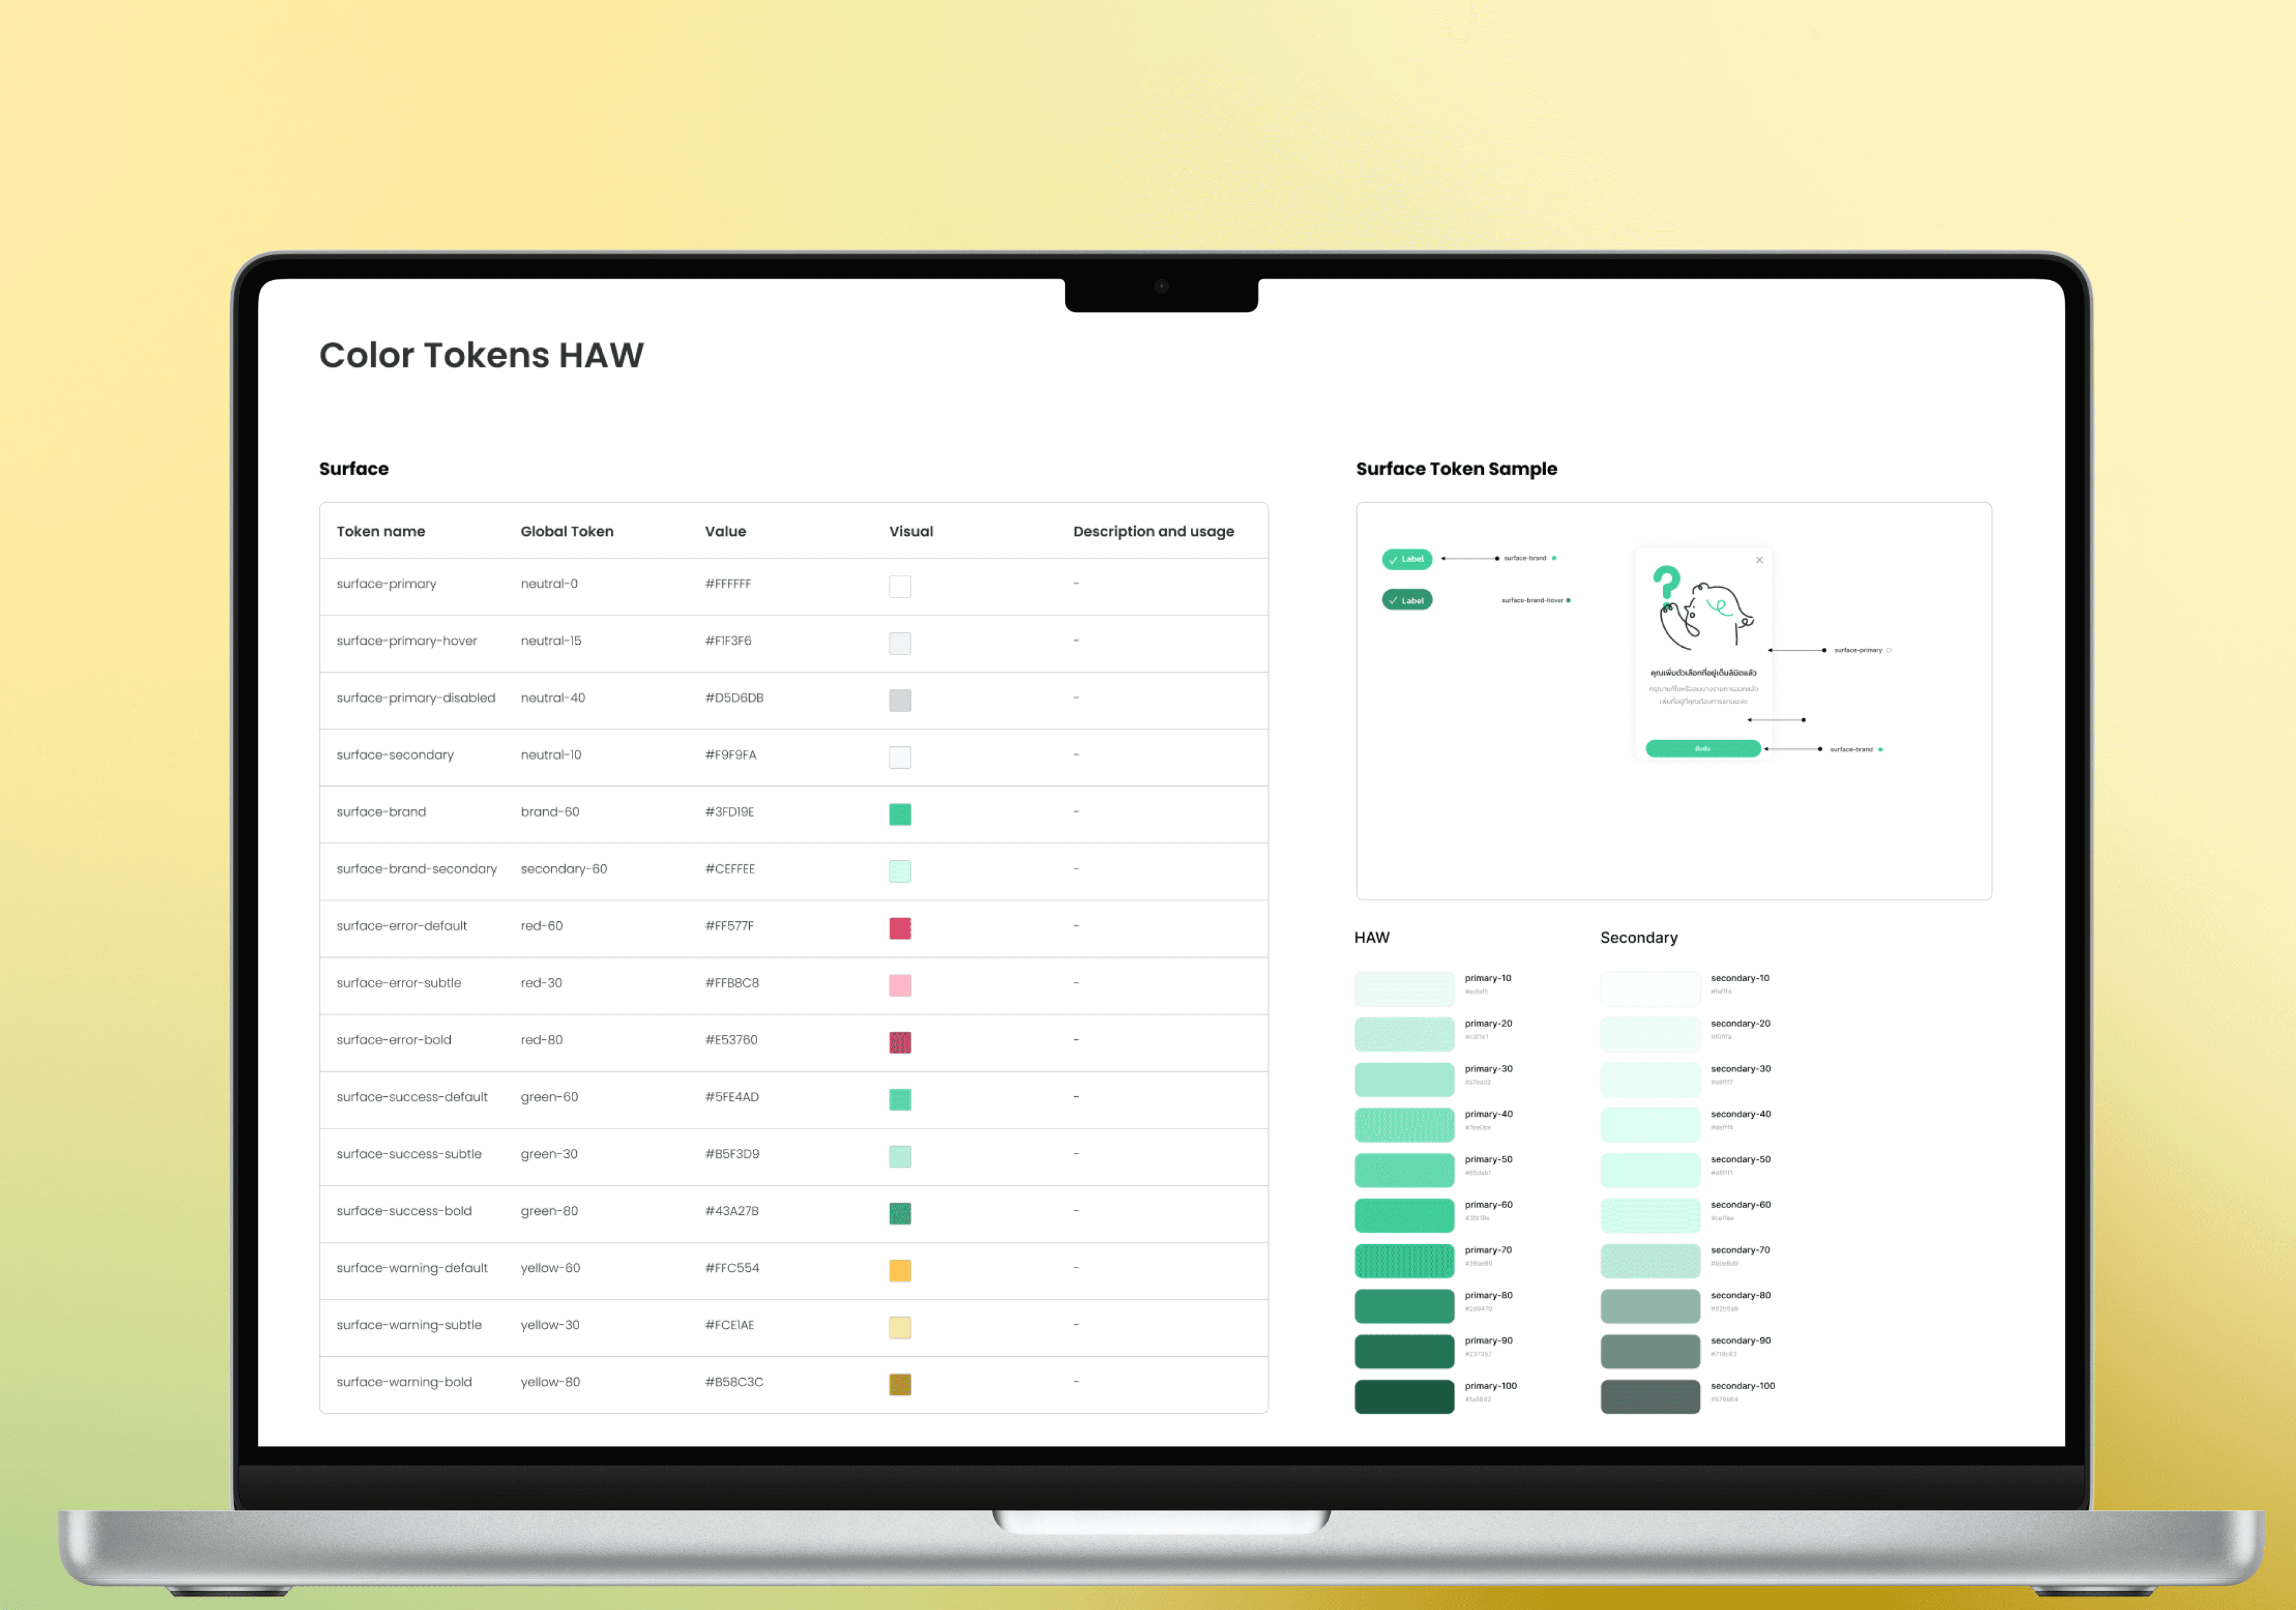
Task: Click the "Visual" column header
Action: click(911, 531)
